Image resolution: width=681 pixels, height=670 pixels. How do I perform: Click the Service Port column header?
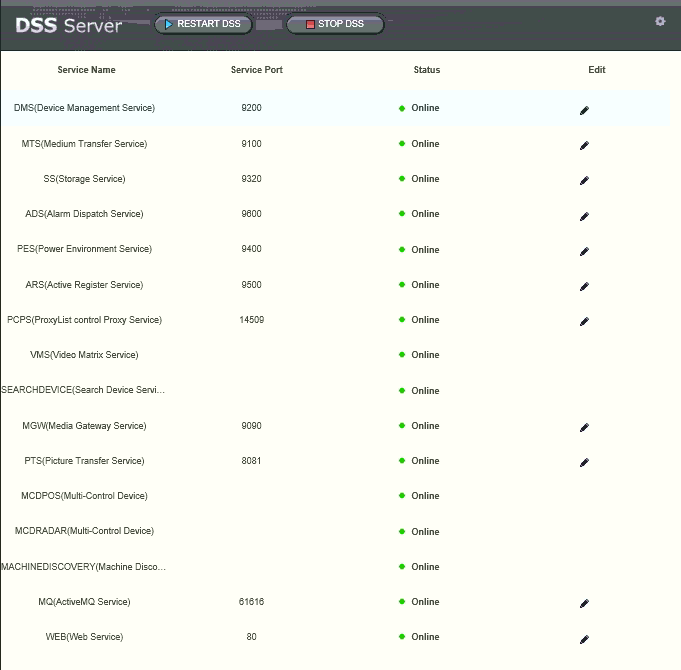coord(256,70)
